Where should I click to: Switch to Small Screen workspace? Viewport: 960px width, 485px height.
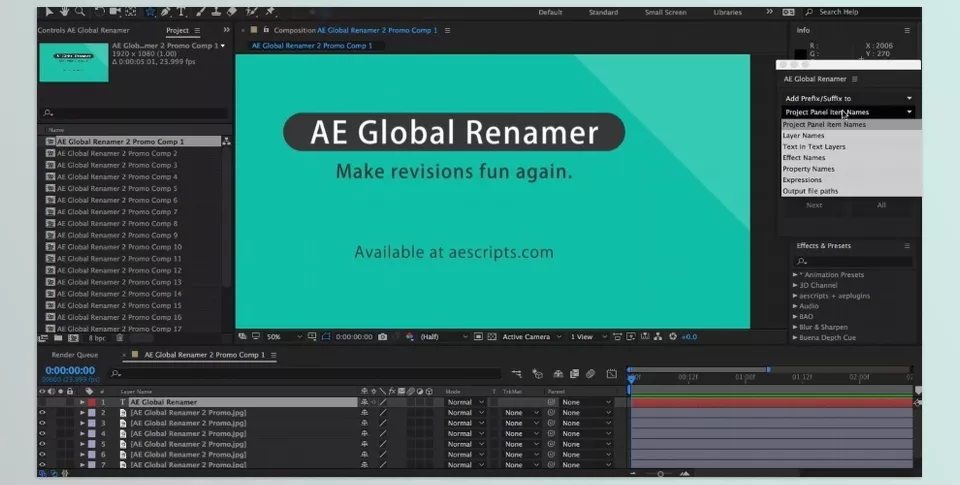[x=665, y=12]
